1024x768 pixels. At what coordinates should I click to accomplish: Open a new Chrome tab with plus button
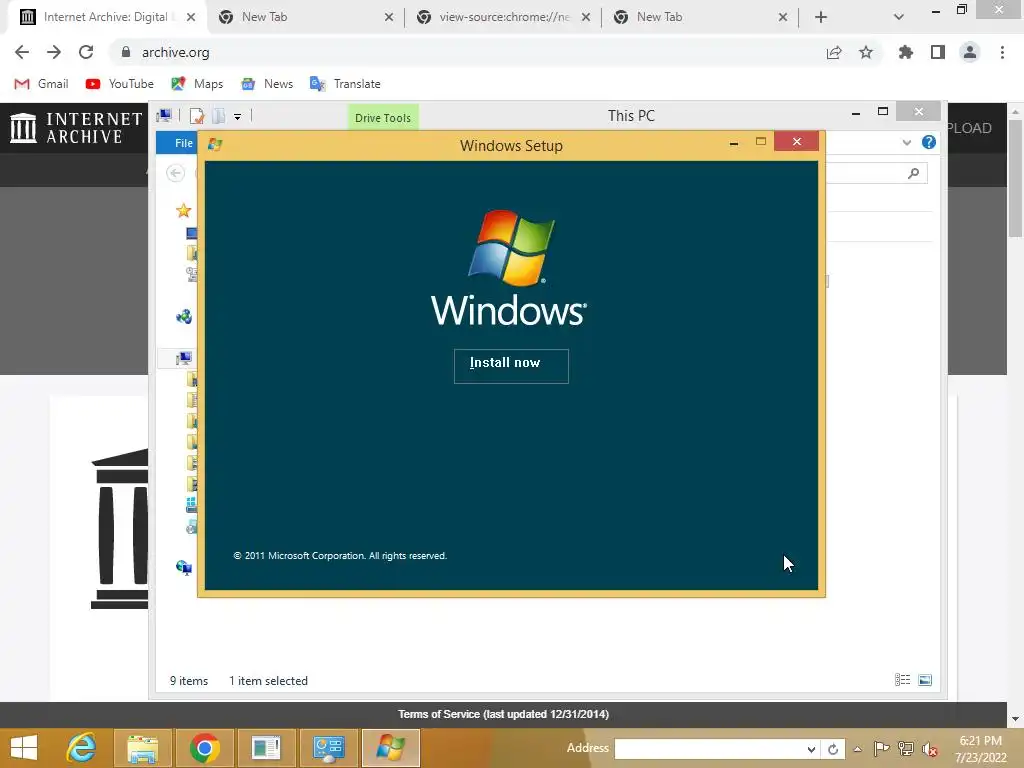(x=821, y=18)
